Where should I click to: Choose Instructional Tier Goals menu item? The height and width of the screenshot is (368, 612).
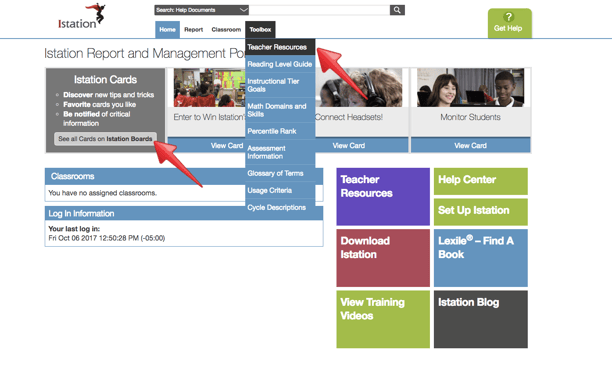[280, 85]
